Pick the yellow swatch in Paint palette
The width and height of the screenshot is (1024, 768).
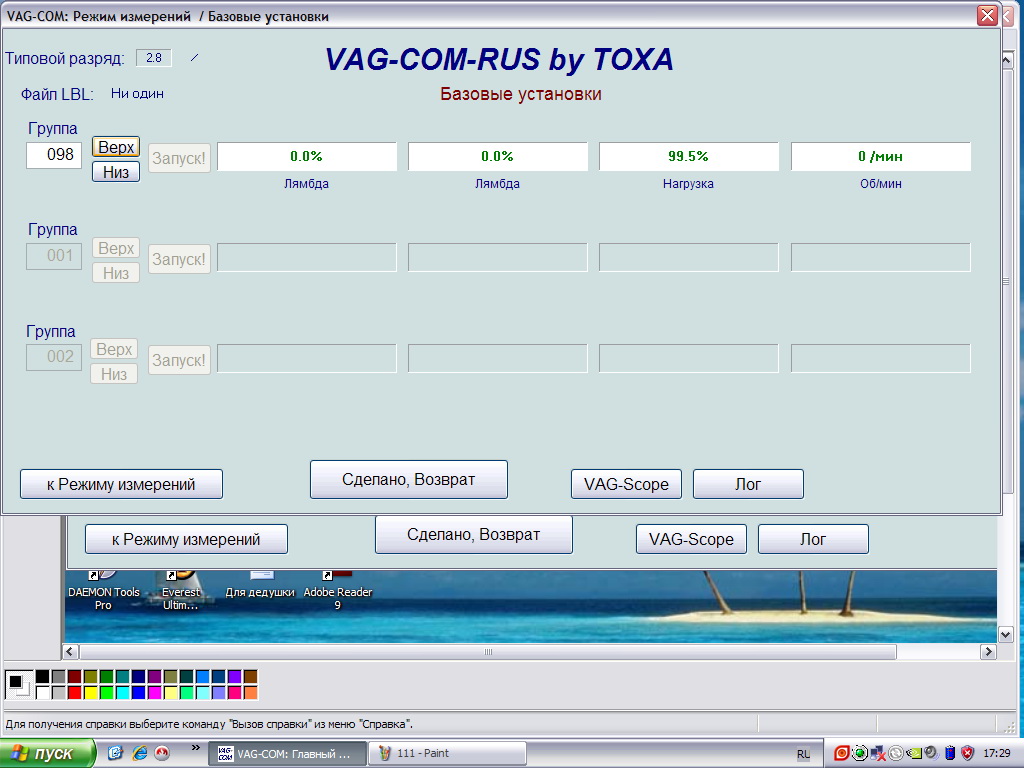click(x=91, y=692)
